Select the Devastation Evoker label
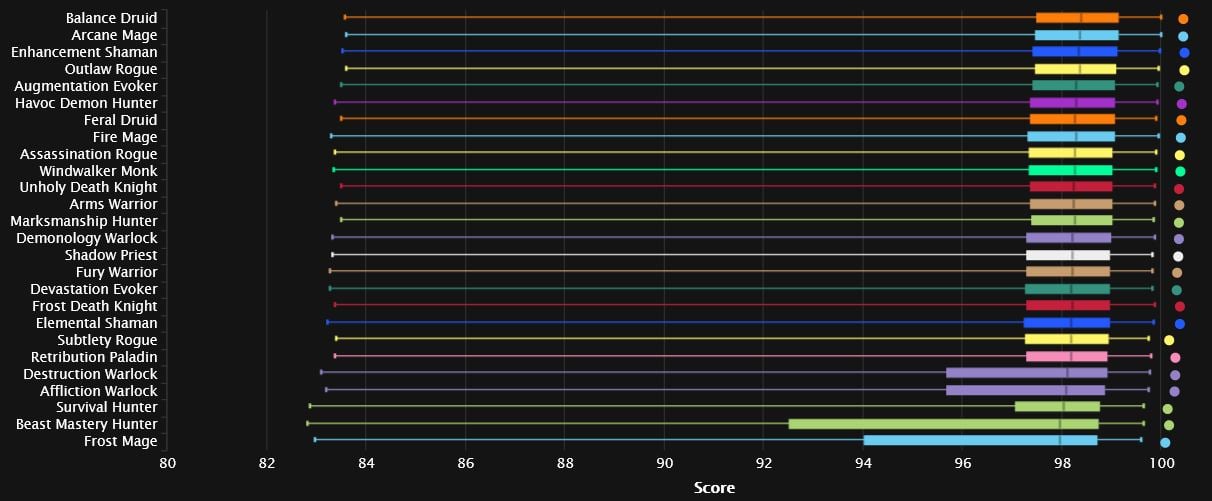This screenshot has width=1212, height=501. coord(93,289)
